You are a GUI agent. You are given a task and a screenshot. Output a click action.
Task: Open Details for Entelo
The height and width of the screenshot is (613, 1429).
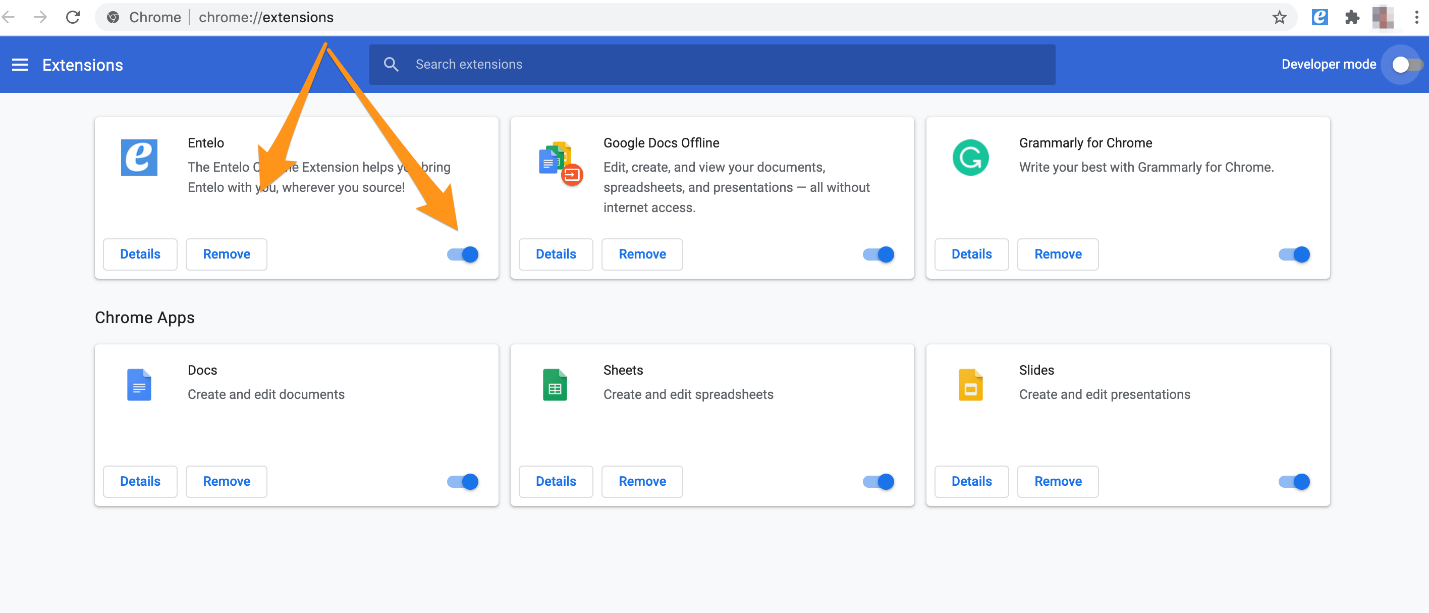tap(140, 254)
